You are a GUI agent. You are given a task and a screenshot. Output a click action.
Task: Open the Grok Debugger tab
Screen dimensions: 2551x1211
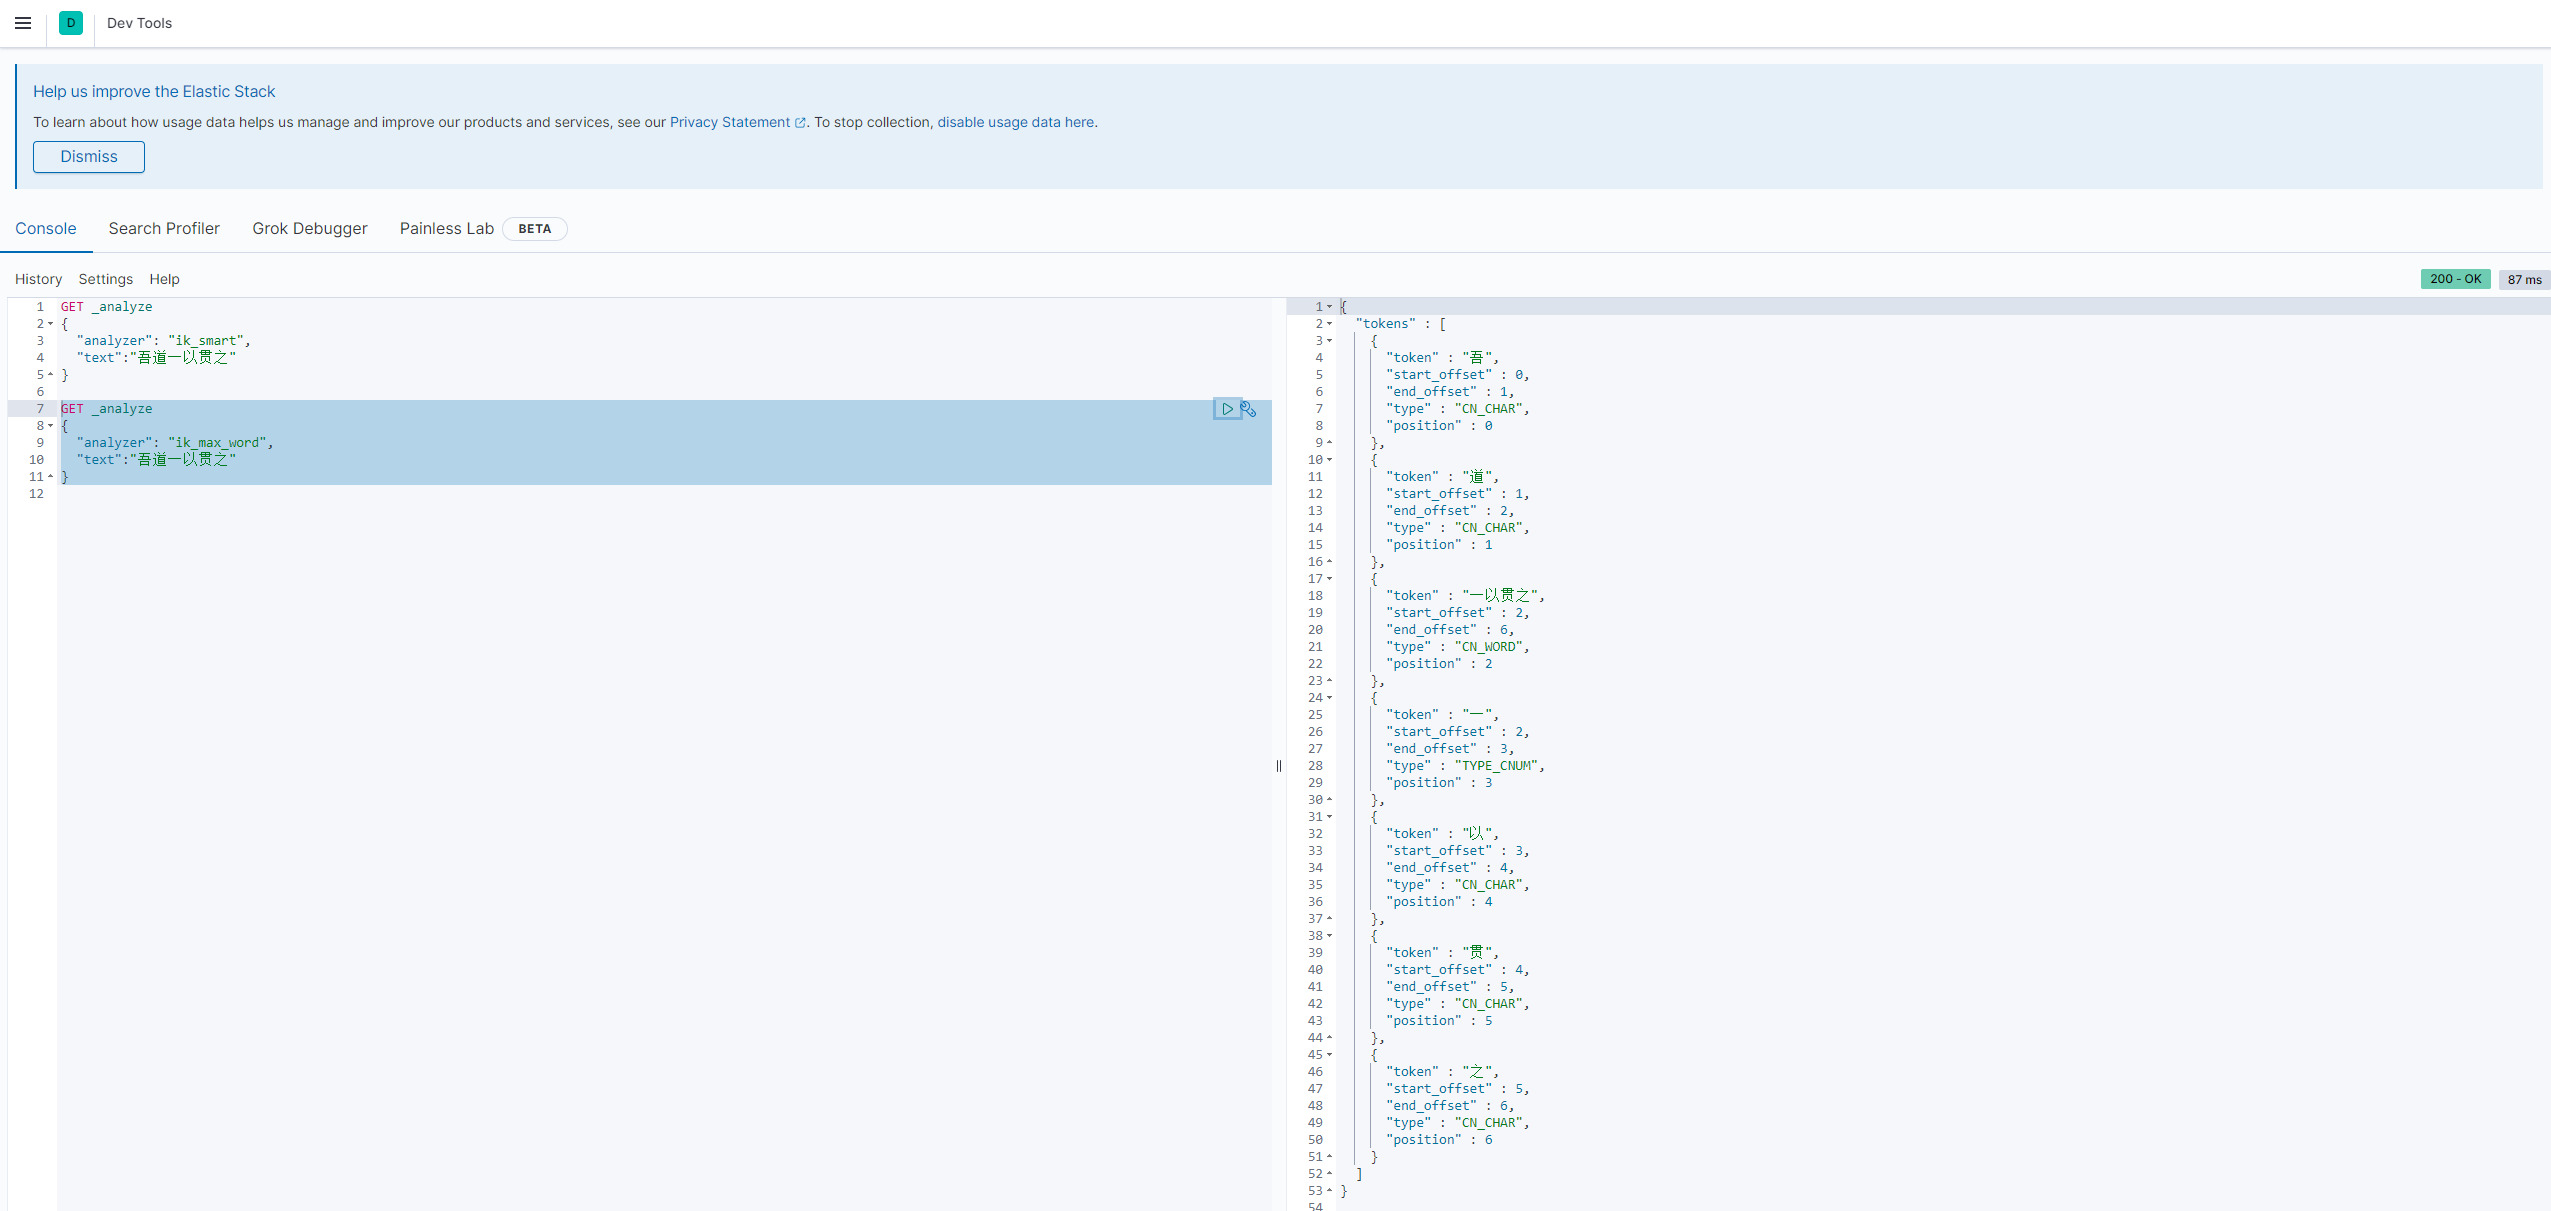(310, 229)
